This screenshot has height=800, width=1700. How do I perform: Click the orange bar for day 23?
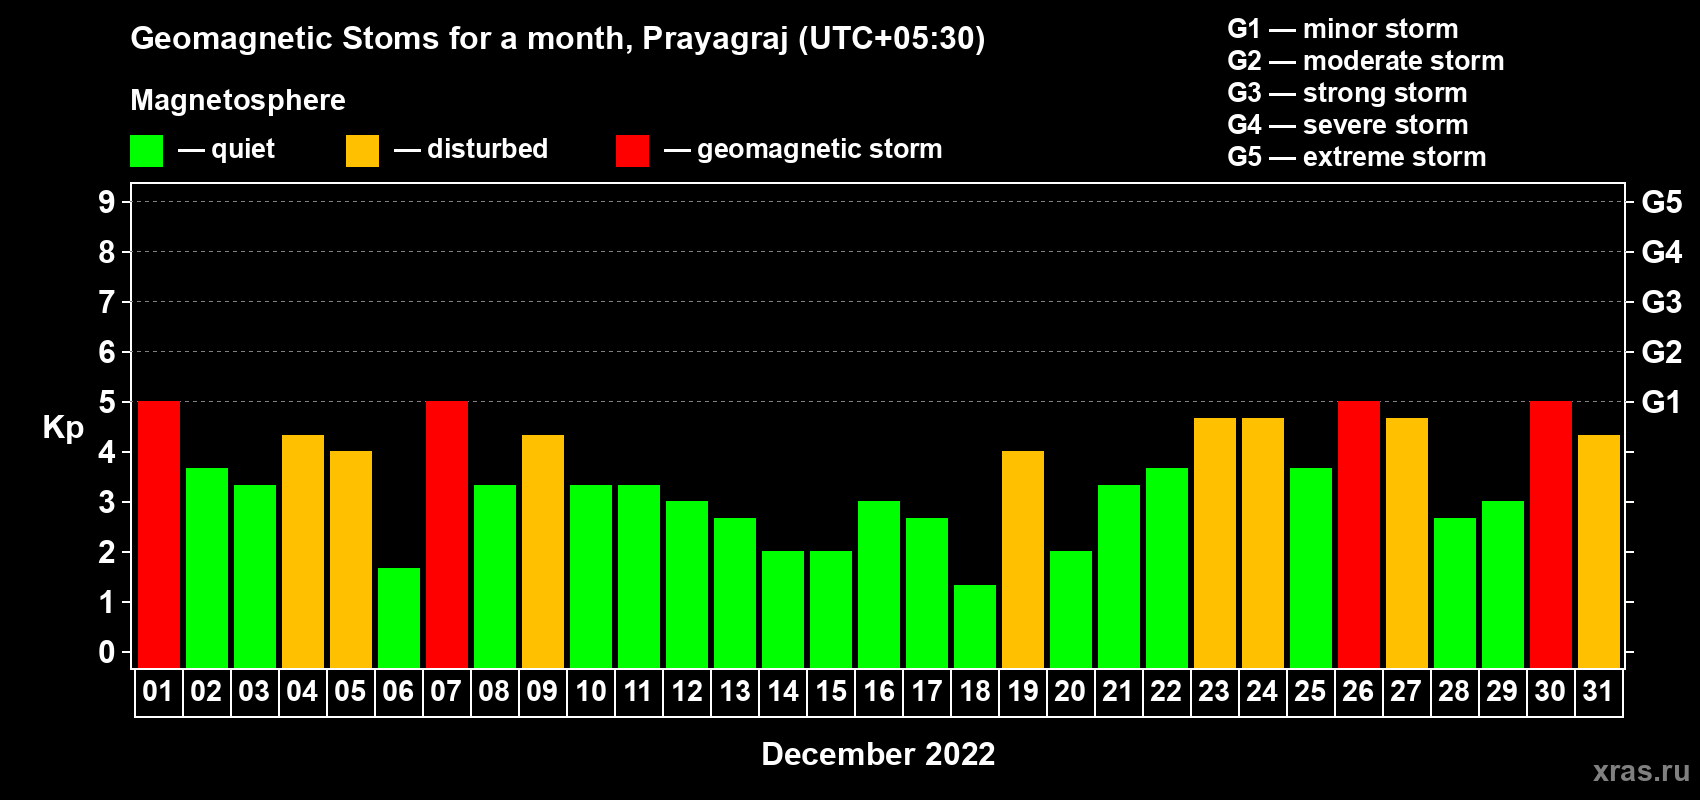1215,543
